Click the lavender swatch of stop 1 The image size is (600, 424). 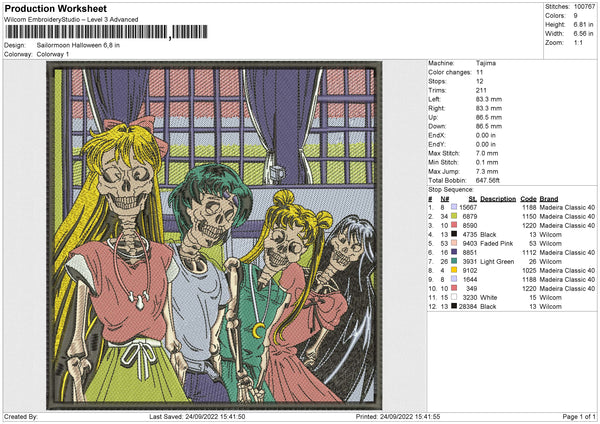(454, 207)
